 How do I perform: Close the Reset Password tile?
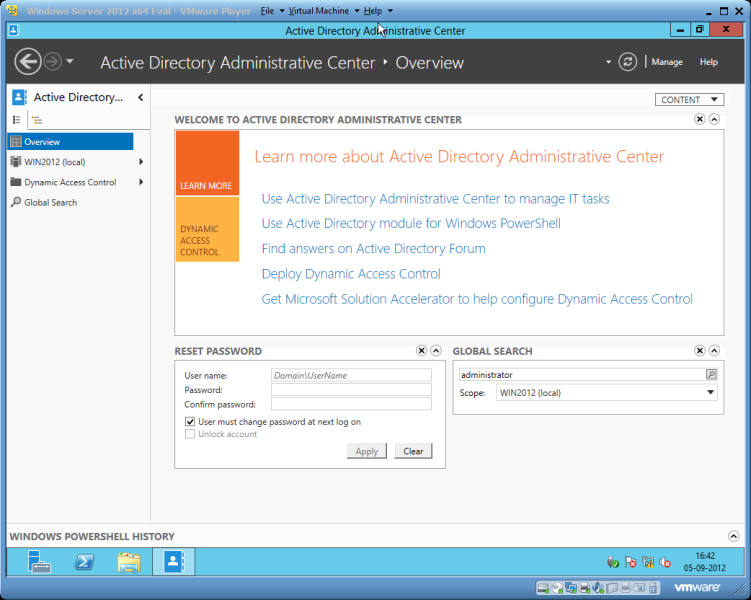click(x=421, y=351)
